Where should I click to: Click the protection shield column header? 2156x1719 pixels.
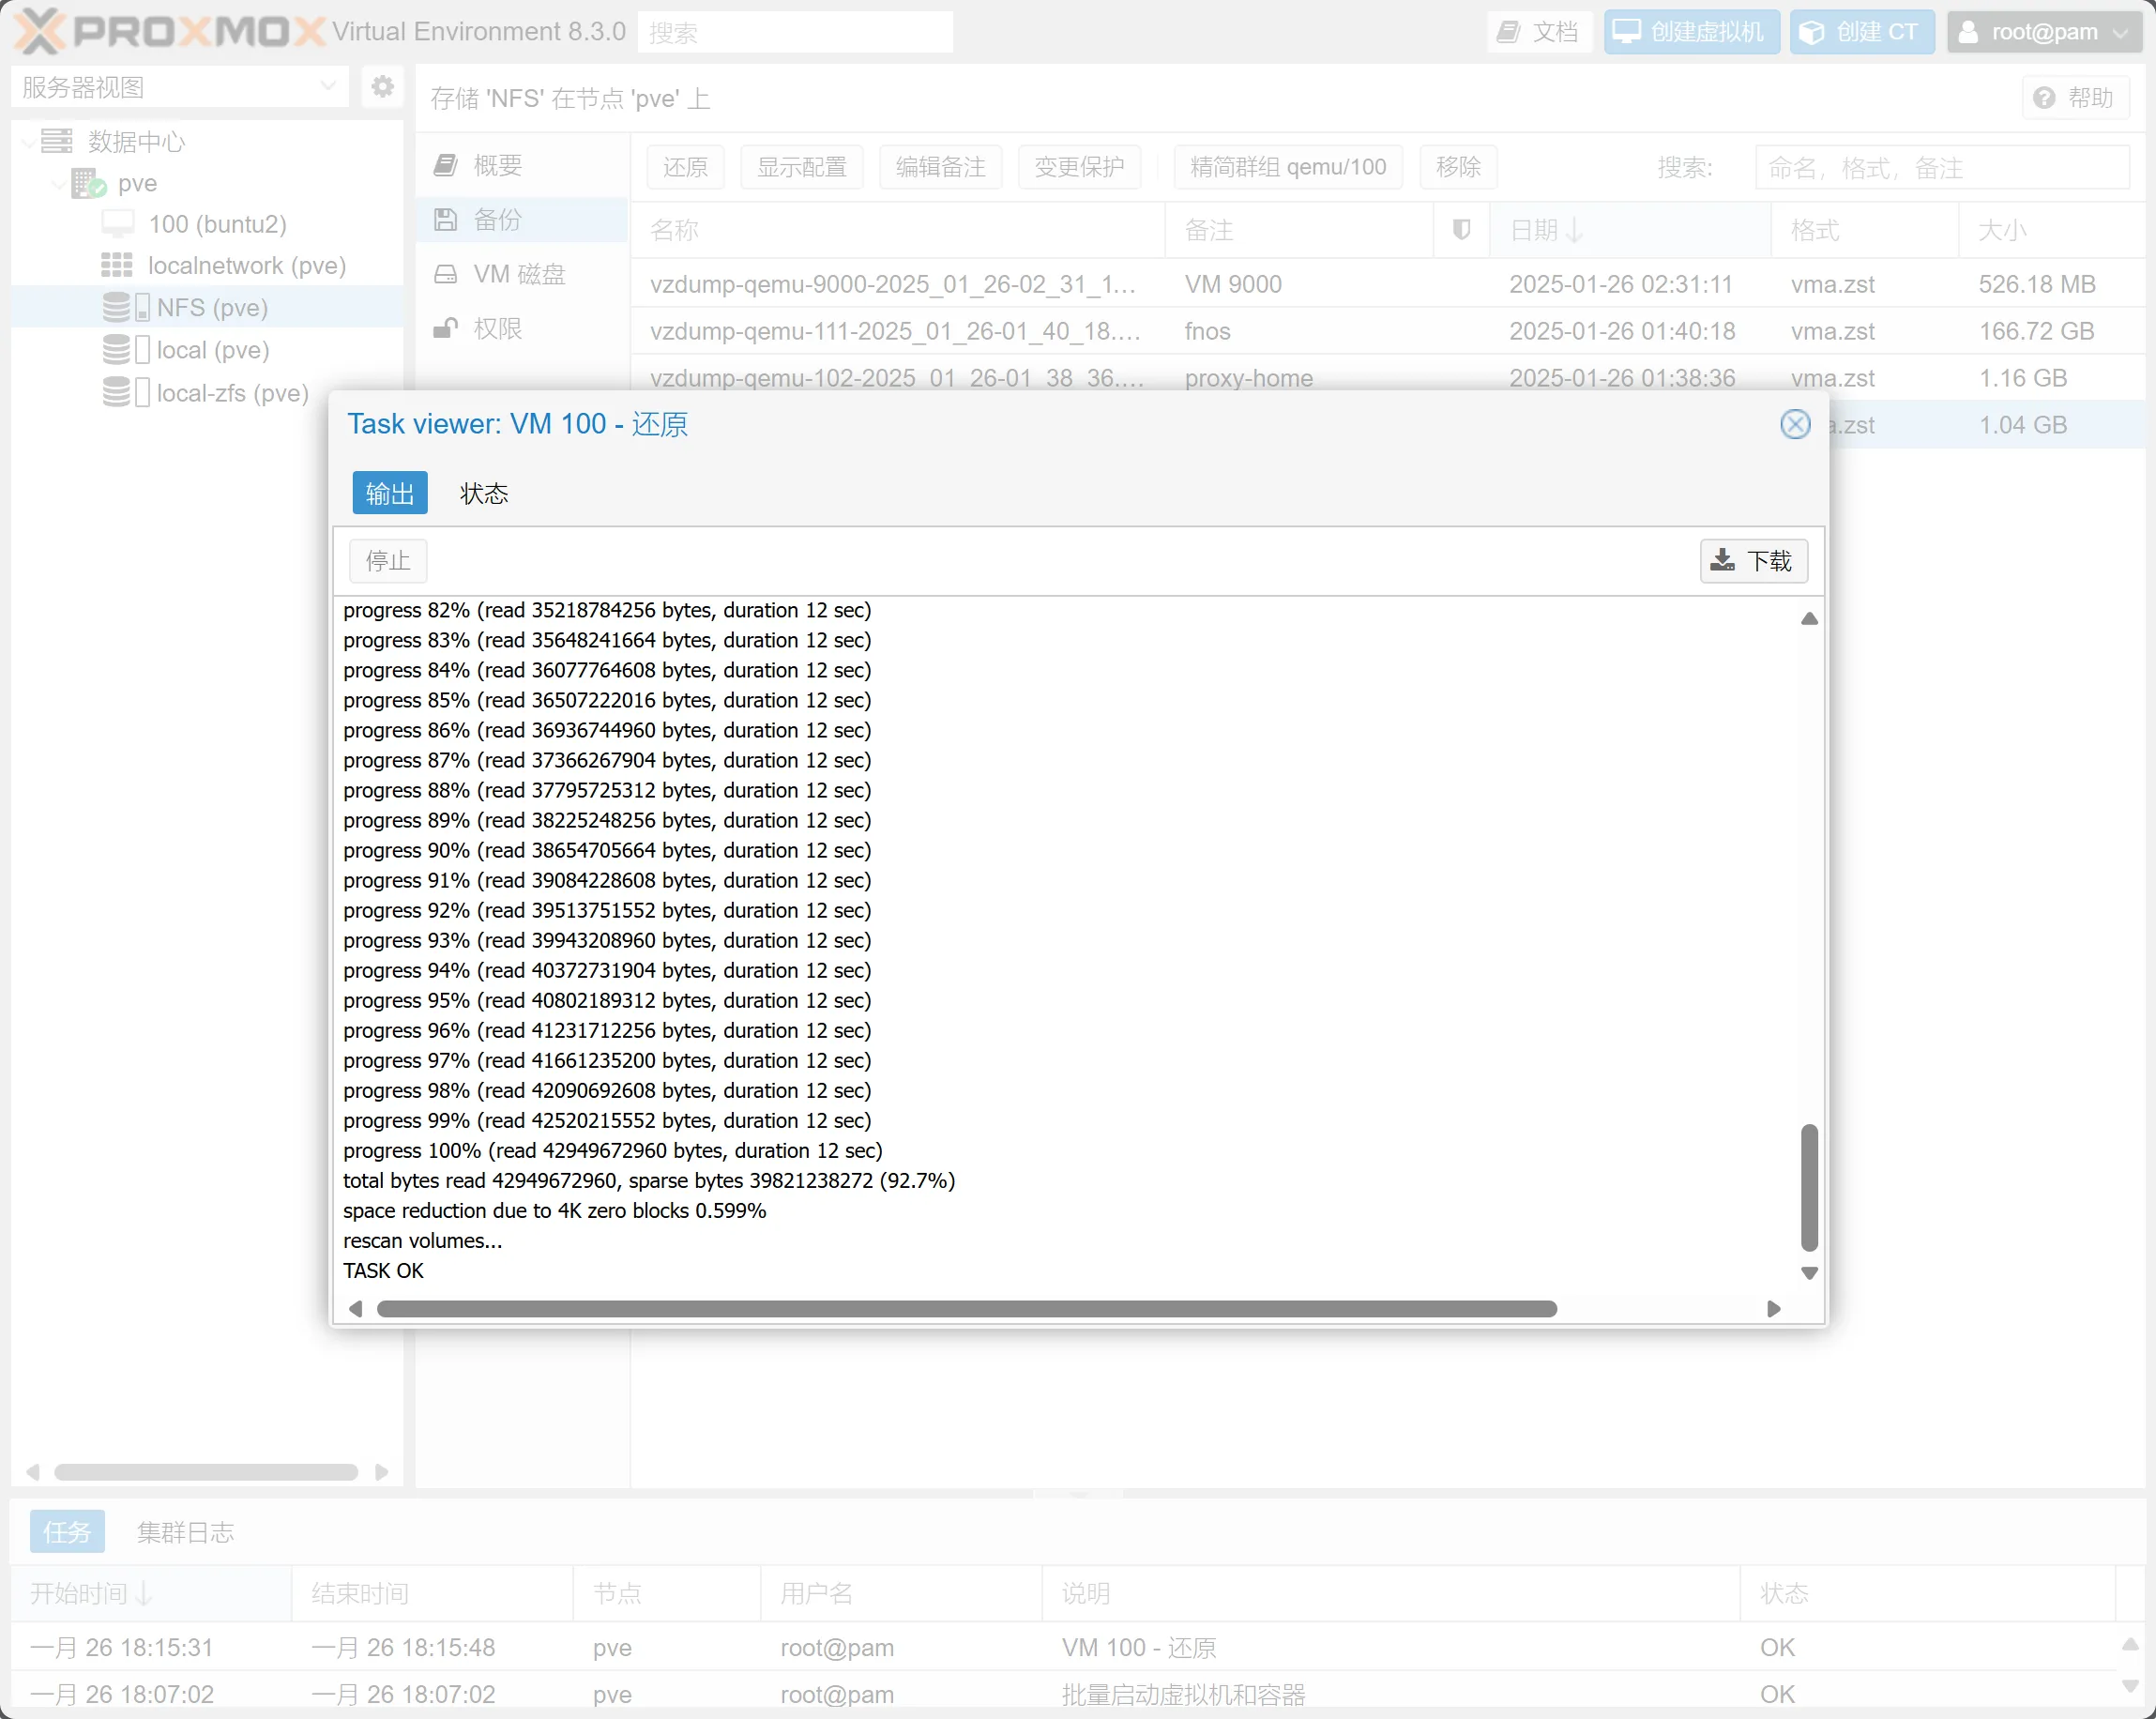tap(1460, 230)
